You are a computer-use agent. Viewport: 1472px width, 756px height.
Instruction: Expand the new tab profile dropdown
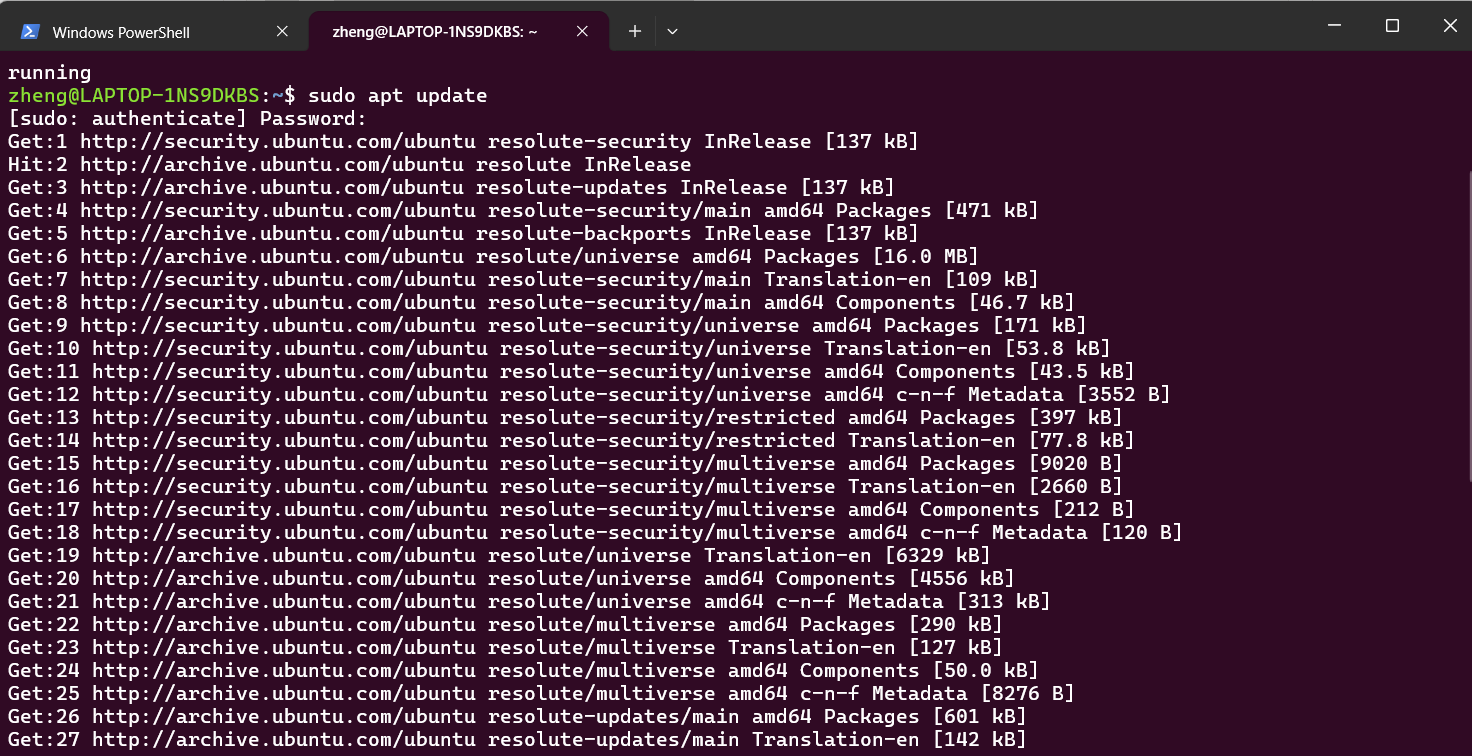tap(672, 32)
